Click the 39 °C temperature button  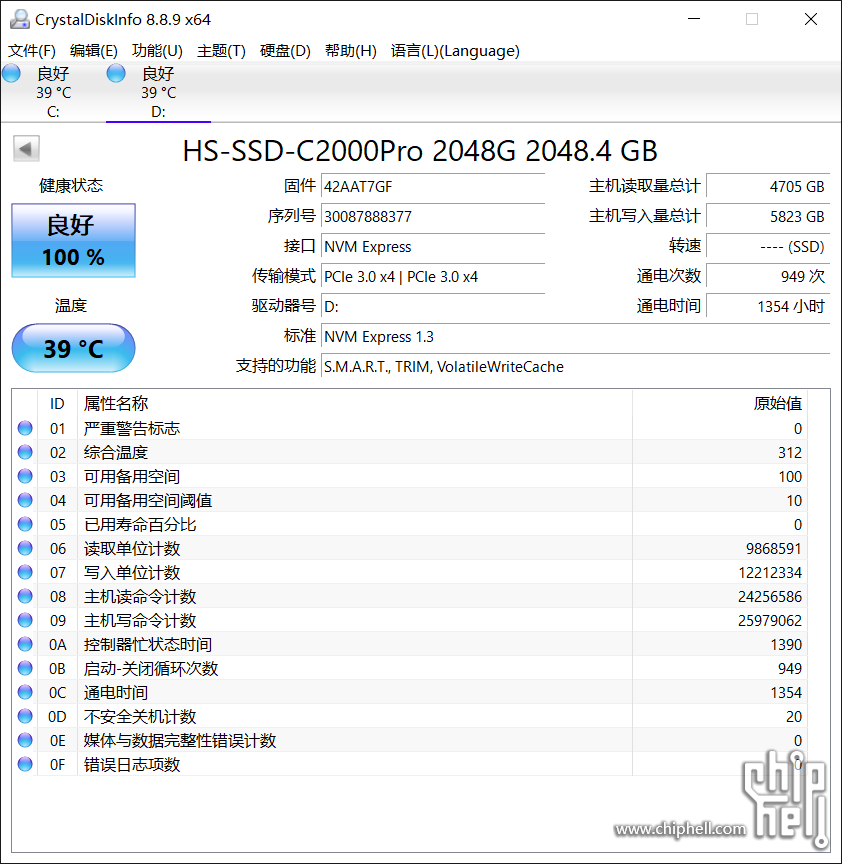click(73, 348)
